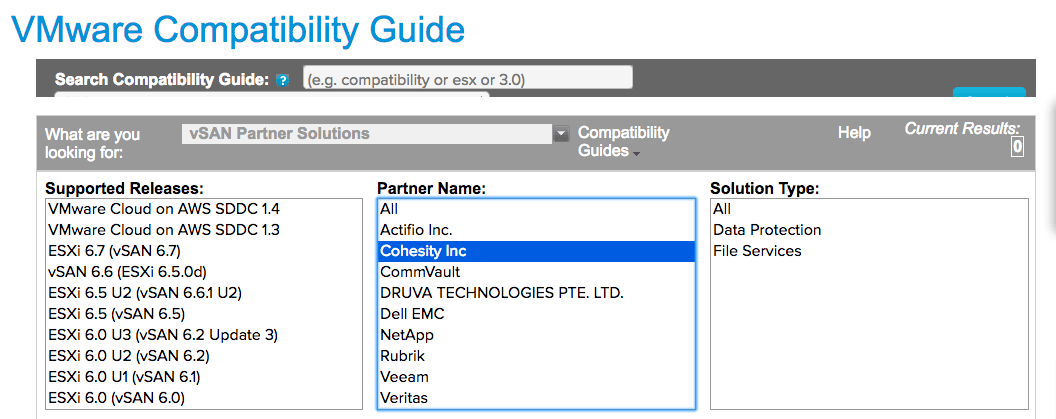Screen dimensions: 1056x419
Task: Expand the Compatibility Guides menu
Action: [x=623, y=142]
